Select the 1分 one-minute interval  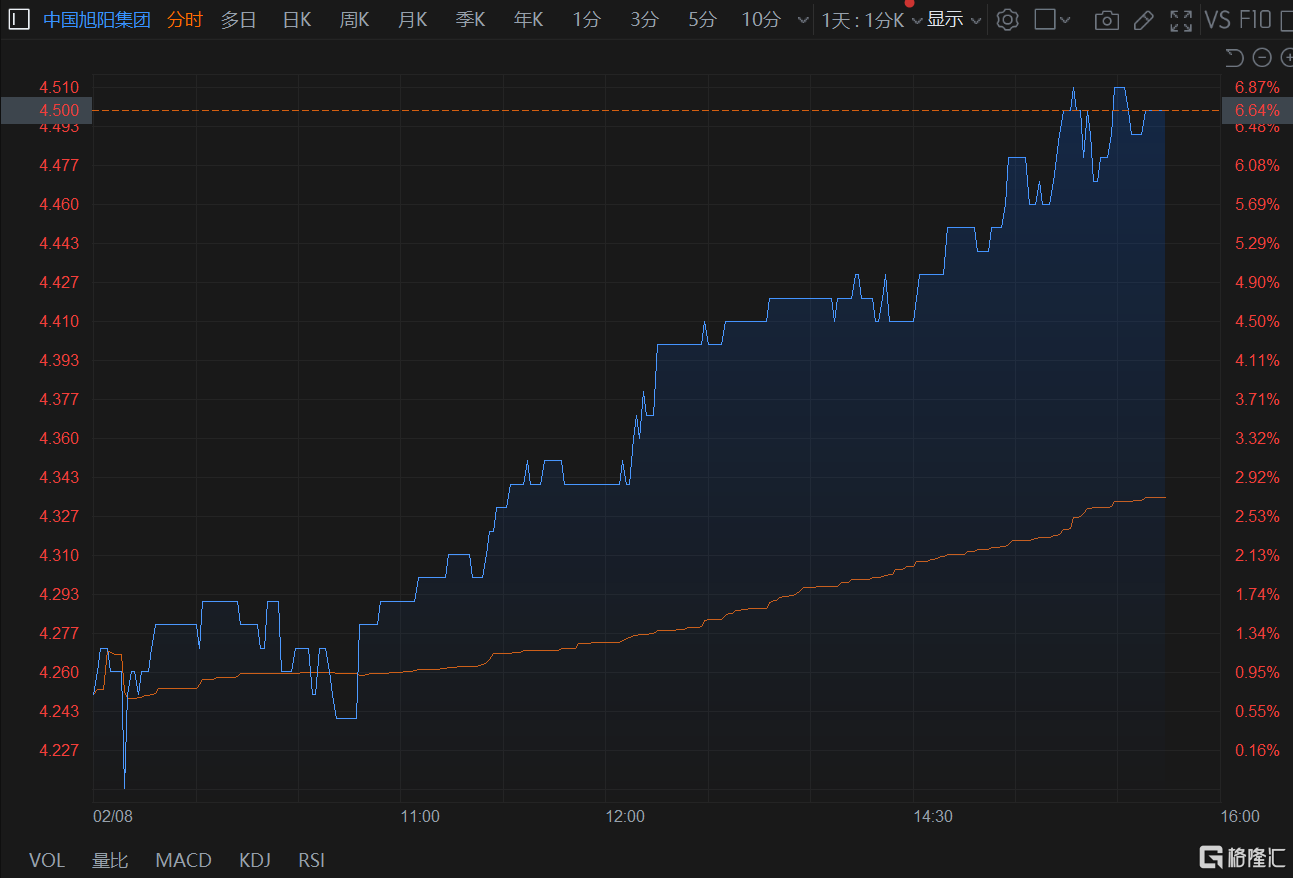(587, 20)
